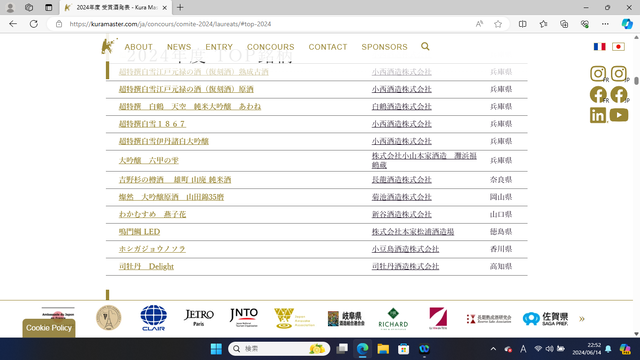Open わかむすめ 燕子花 link
This screenshot has width=640, height=360.
pos(152,214)
